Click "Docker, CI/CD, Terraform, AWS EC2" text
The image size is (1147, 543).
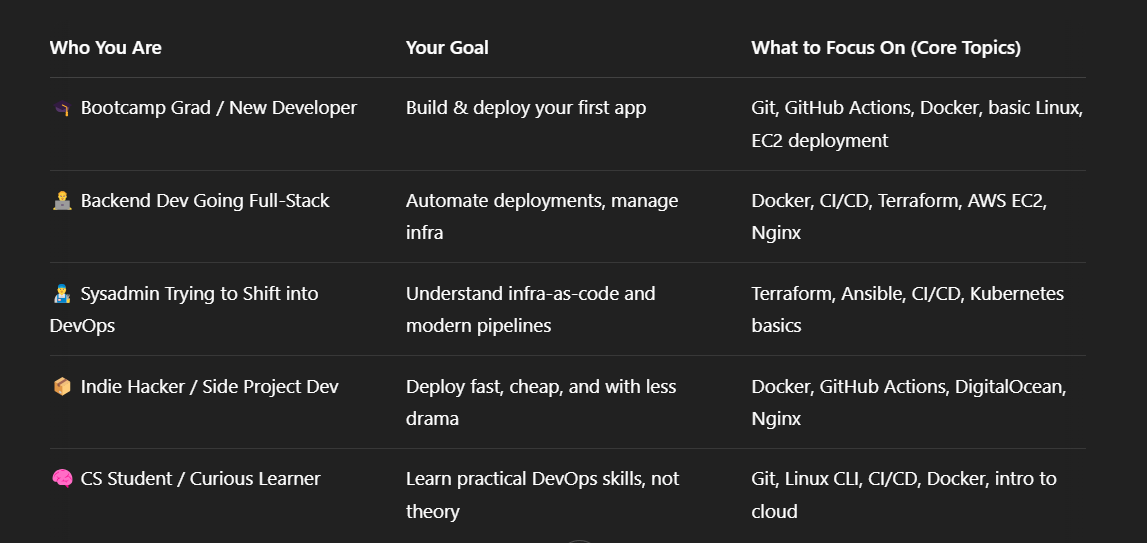click(899, 201)
